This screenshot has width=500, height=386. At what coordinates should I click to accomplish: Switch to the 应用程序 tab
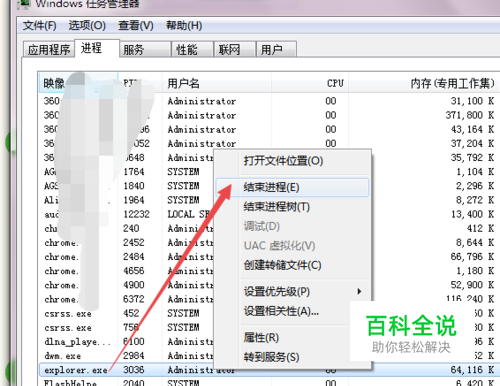coord(49,50)
